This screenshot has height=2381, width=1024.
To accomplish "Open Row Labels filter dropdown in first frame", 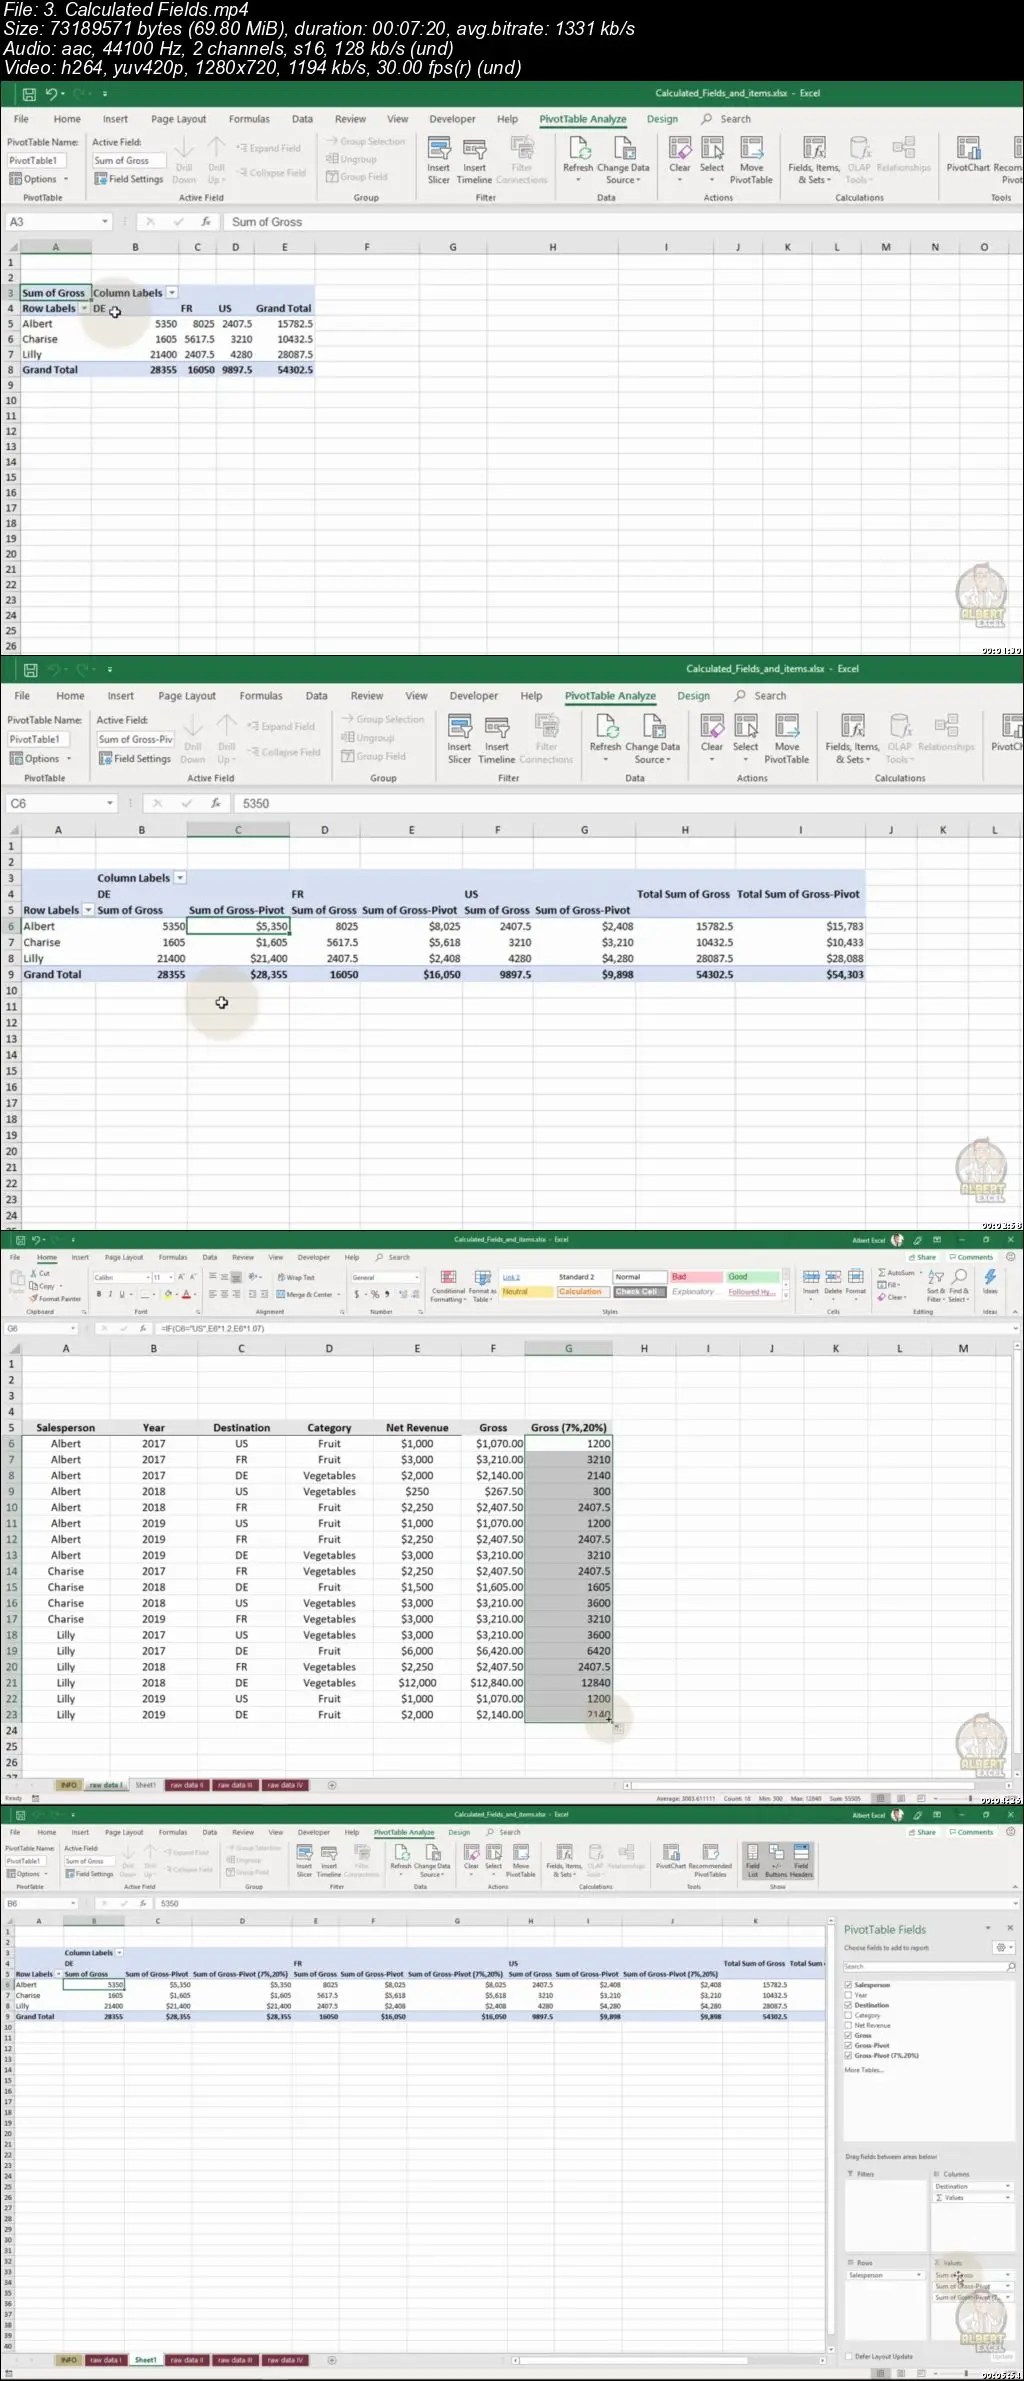I will [x=84, y=308].
